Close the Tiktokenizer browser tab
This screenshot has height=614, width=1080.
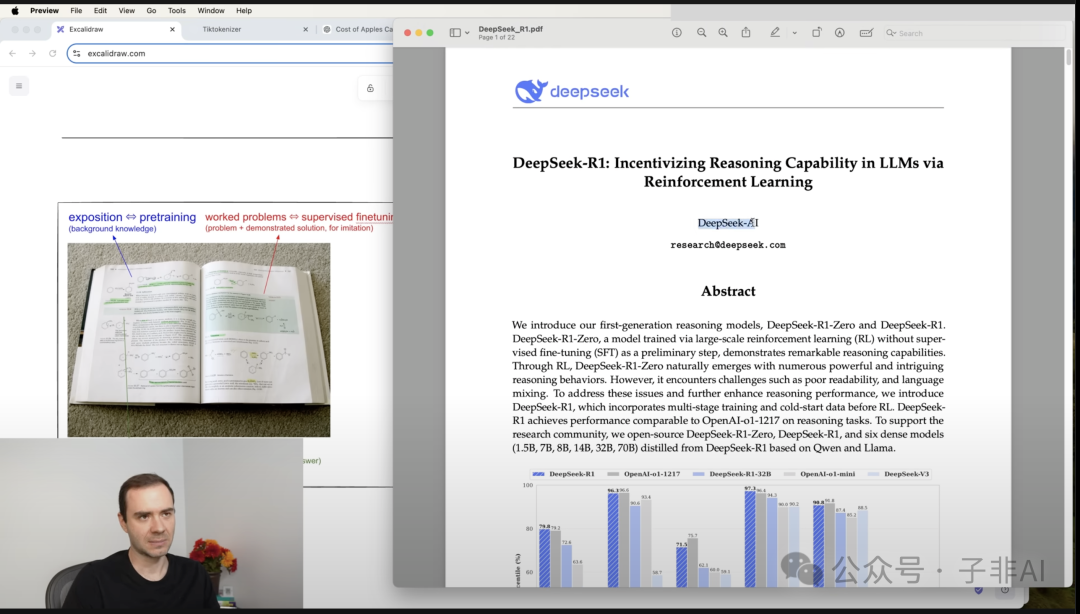click(x=305, y=30)
